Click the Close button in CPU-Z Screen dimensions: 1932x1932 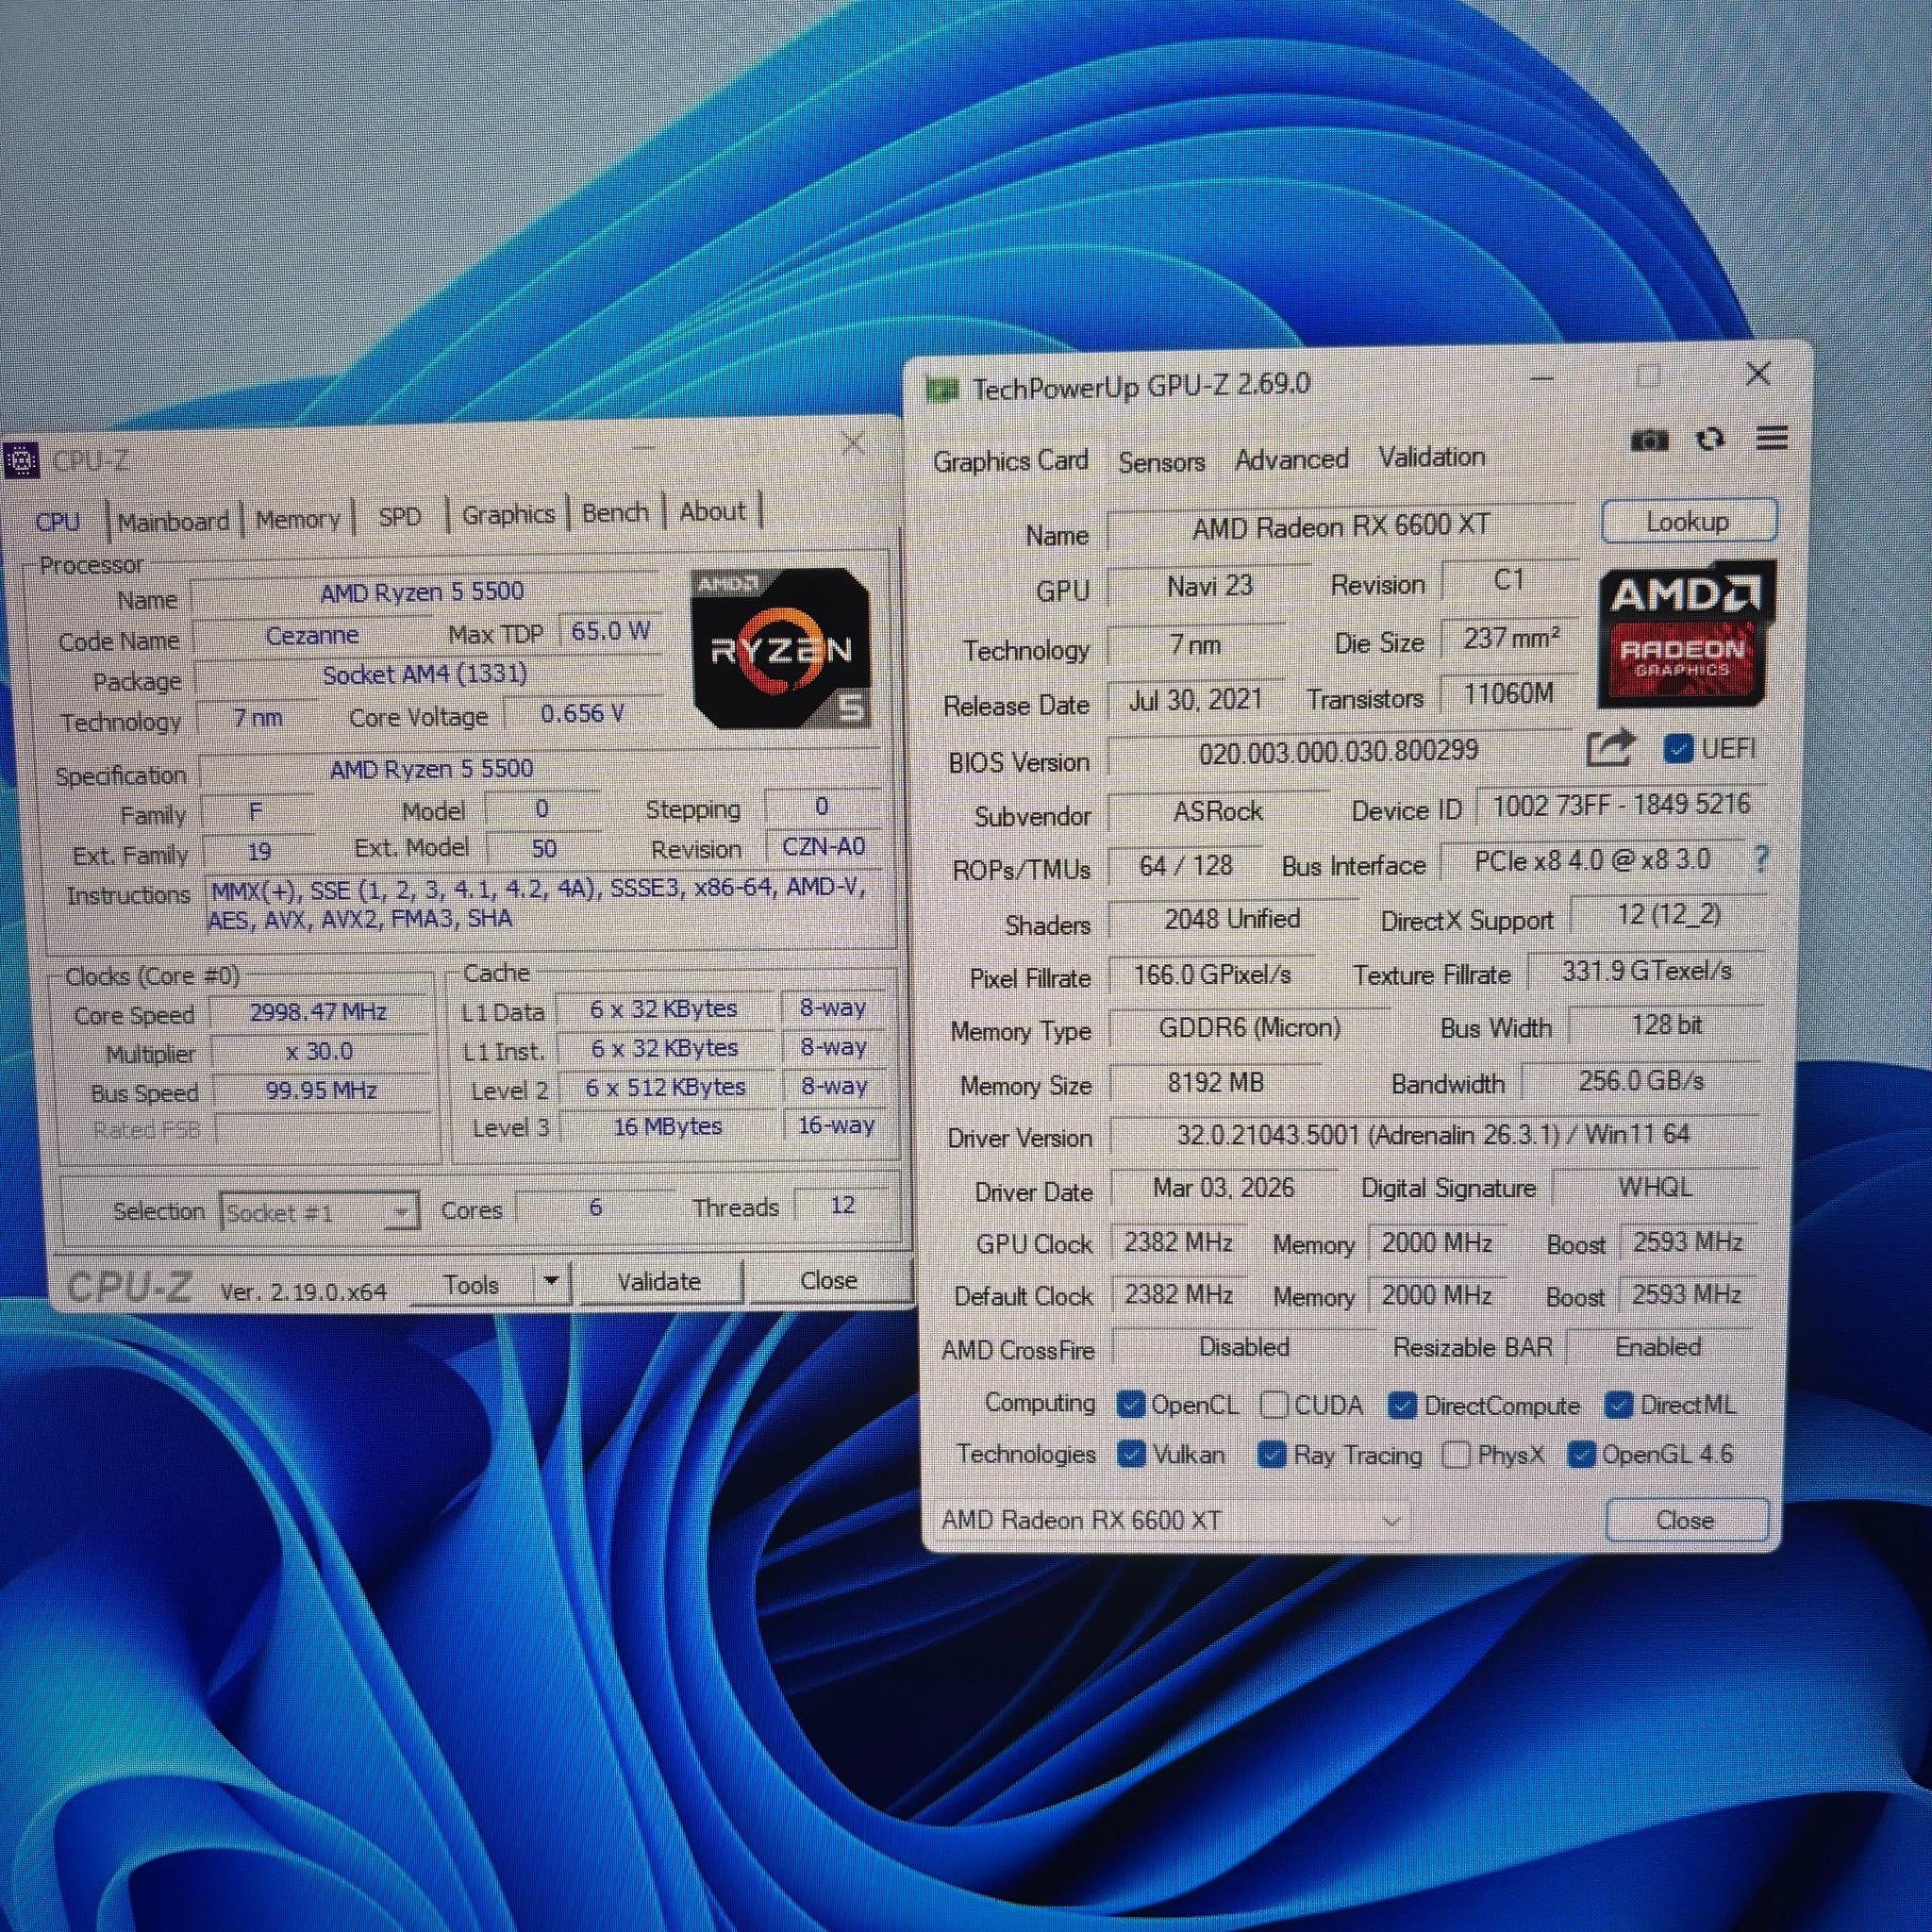829,1280
